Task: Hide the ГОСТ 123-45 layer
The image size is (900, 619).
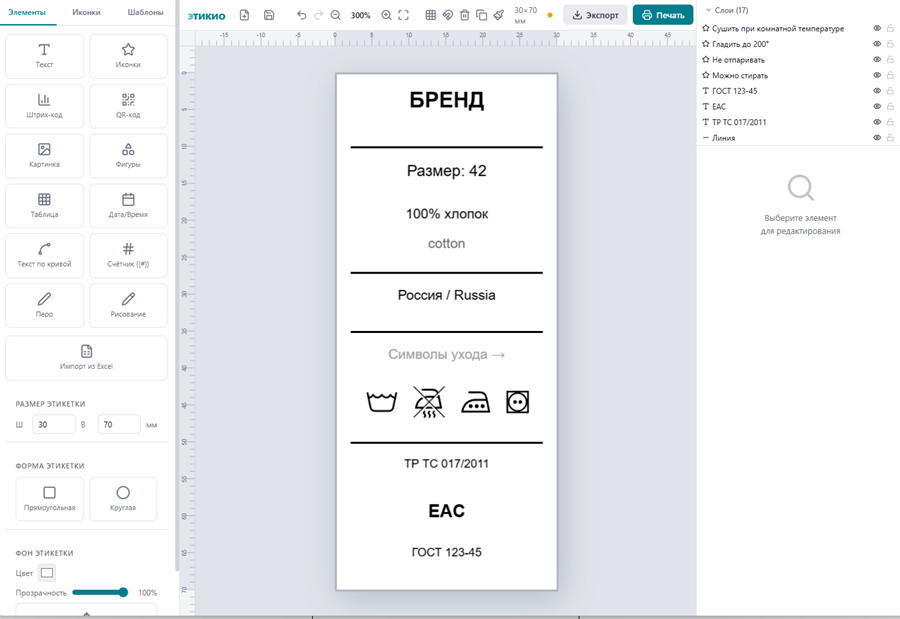Action: pos(877,91)
